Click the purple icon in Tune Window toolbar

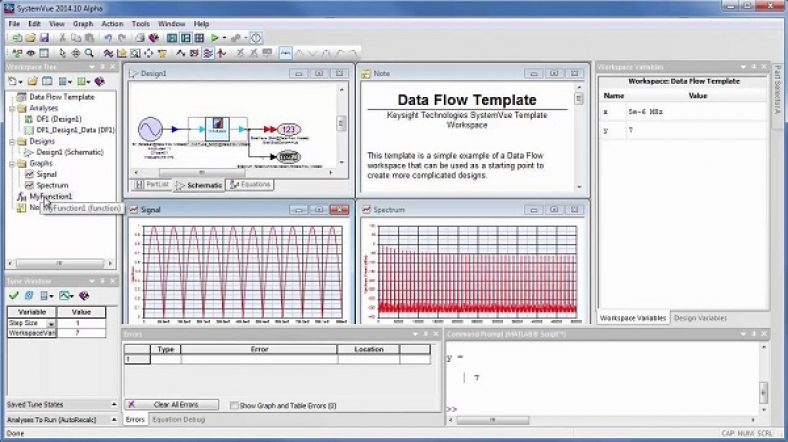coord(84,296)
